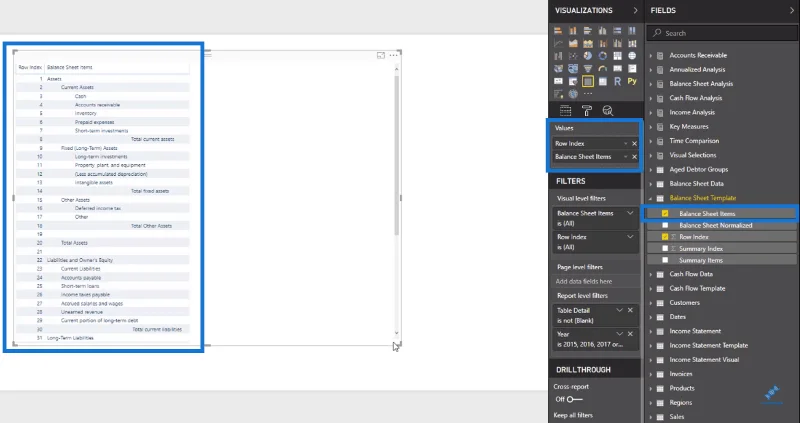
Task: Toggle the Cross-report drillthrough switch
Action: [574, 399]
